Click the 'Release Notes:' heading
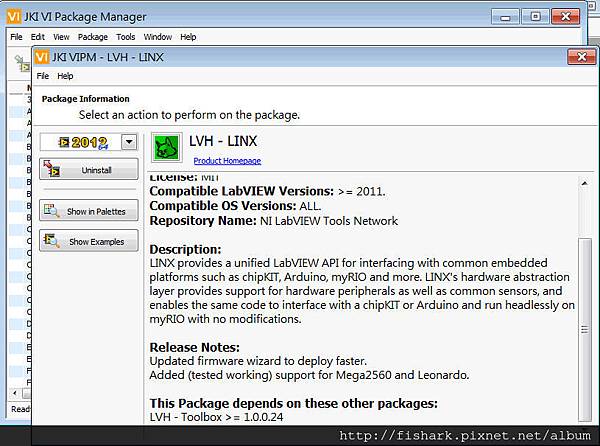This screenshot has height=446, width=600. [194, 347]
